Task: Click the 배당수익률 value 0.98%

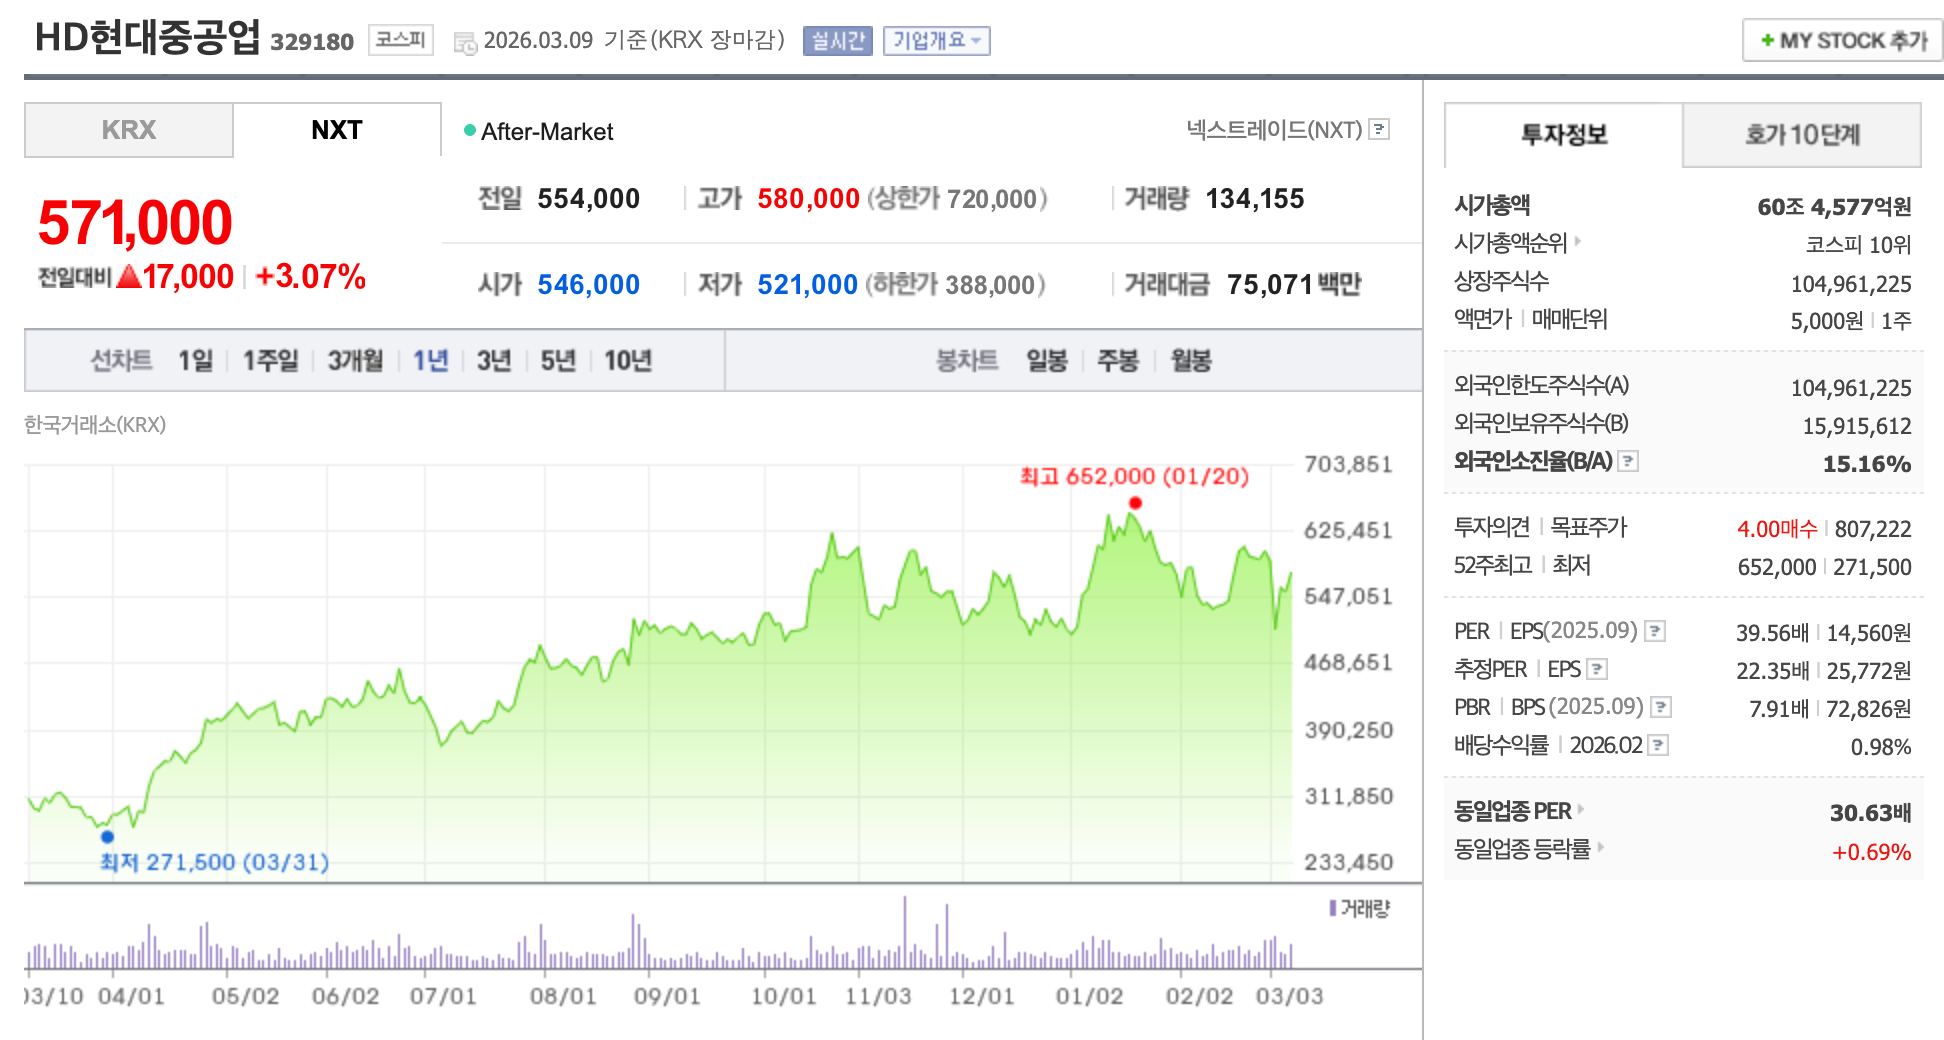Action: (1881, 747)
